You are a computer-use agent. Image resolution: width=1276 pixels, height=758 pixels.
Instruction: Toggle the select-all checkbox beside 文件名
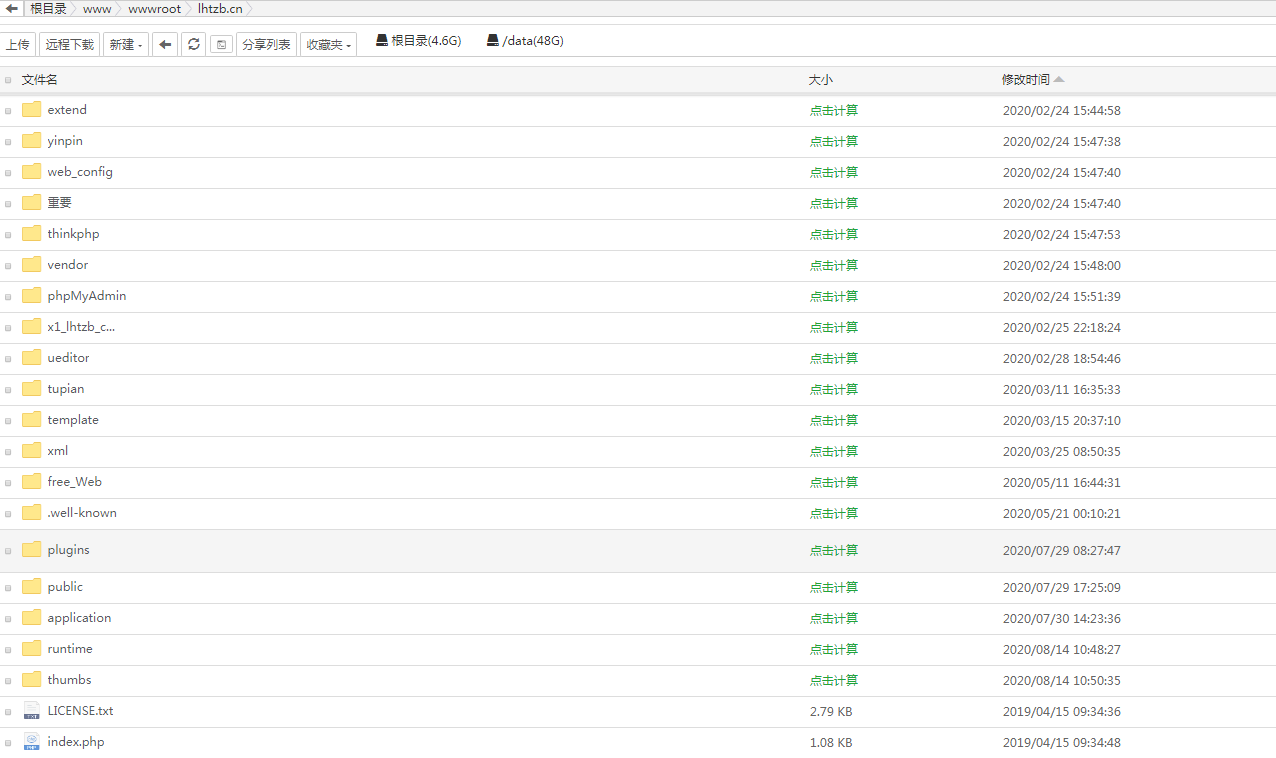tap(9, 80)
